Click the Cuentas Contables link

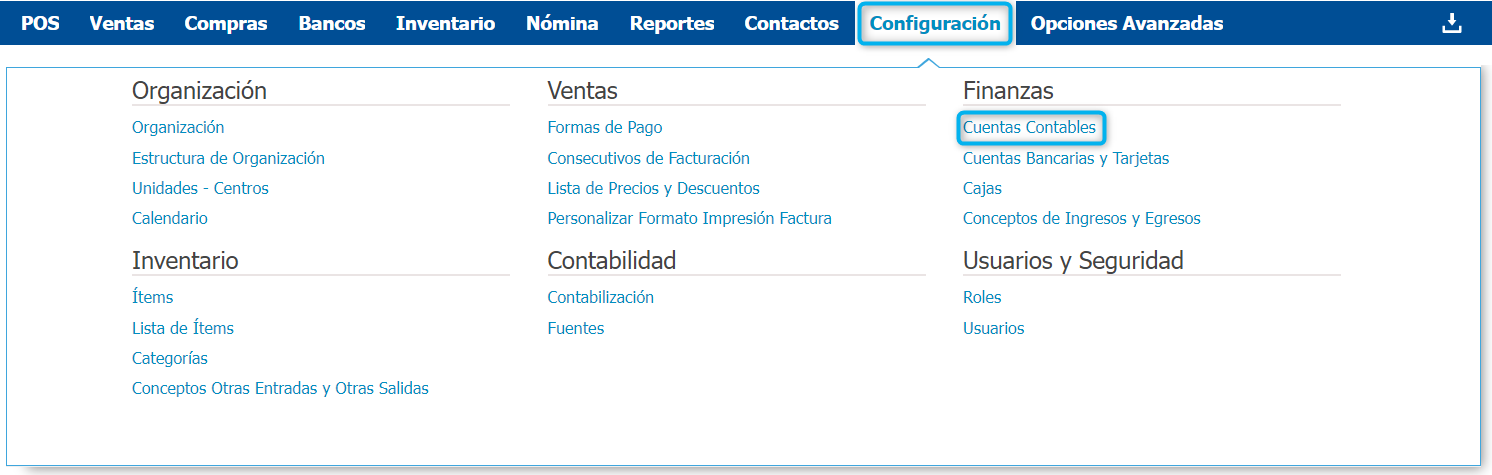(x=1029, y=128)
